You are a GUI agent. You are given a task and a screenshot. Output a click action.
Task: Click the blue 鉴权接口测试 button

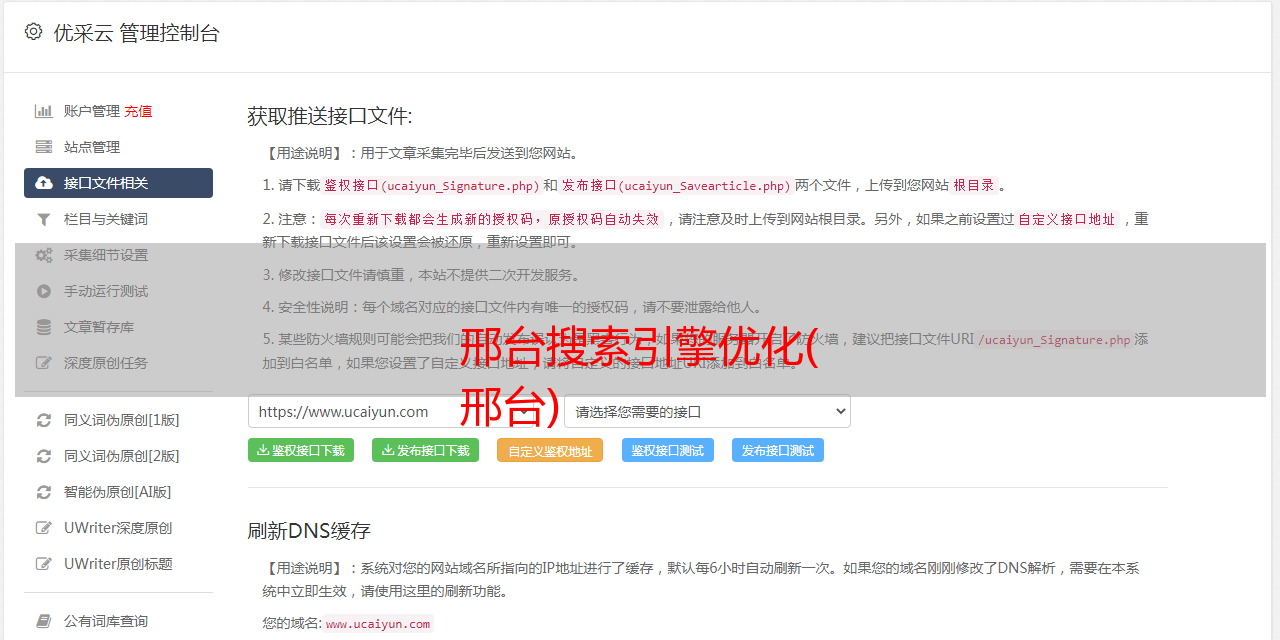point(668,450)
